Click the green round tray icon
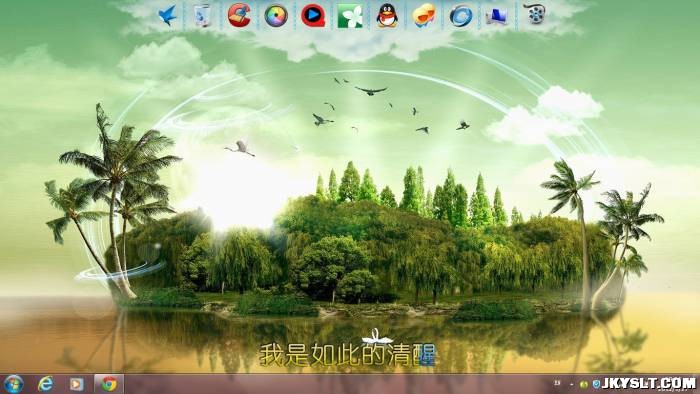Image resolution: width=700 pixels, height=394 pixels. tap(583, 384)
